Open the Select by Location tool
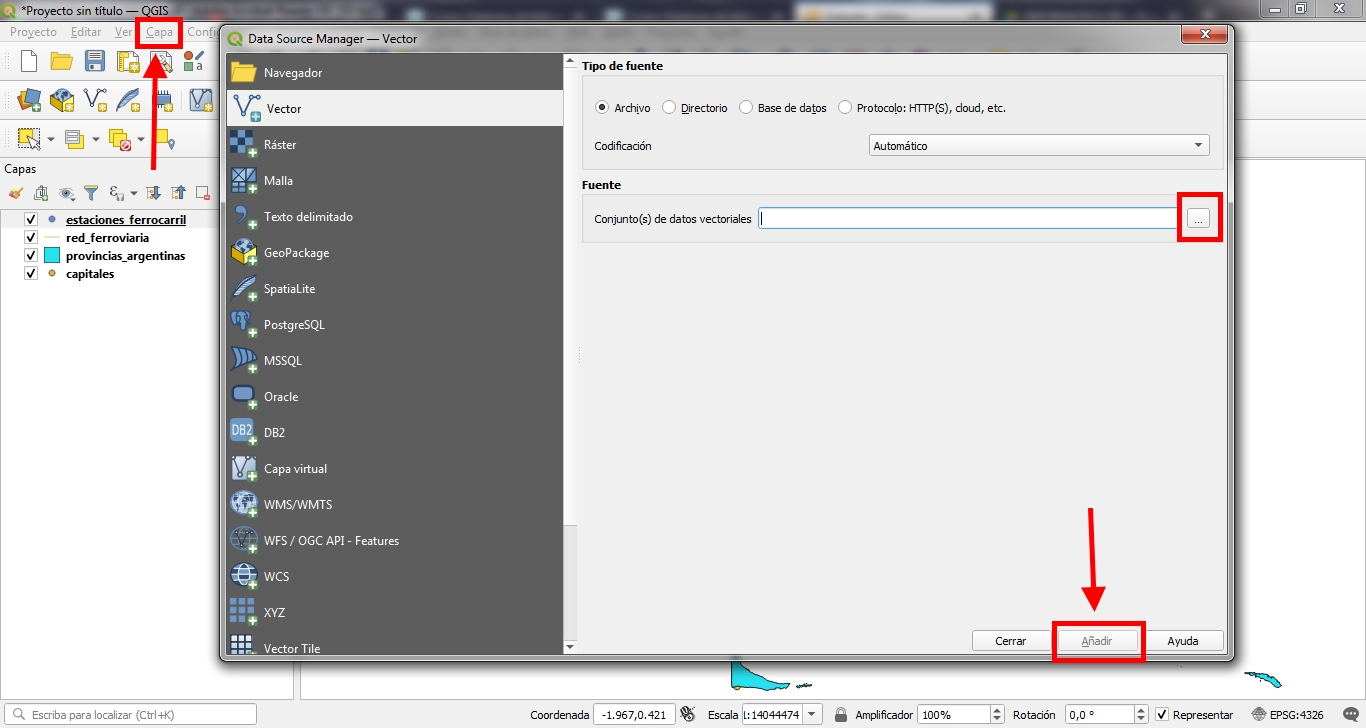The image size is (1366, 728). click(x=165, y=139)
